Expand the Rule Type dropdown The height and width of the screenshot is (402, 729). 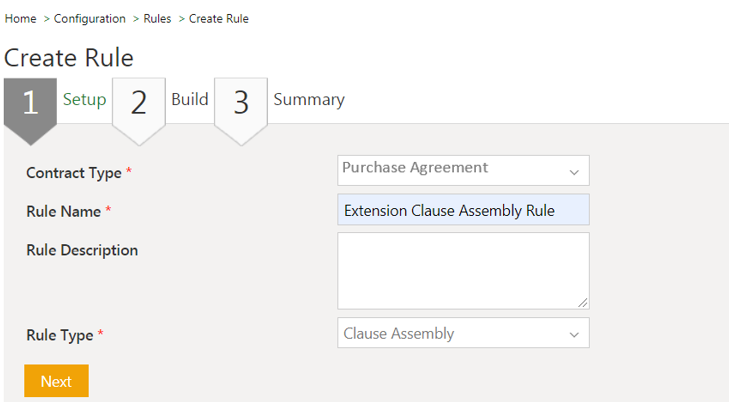(463, 333)
